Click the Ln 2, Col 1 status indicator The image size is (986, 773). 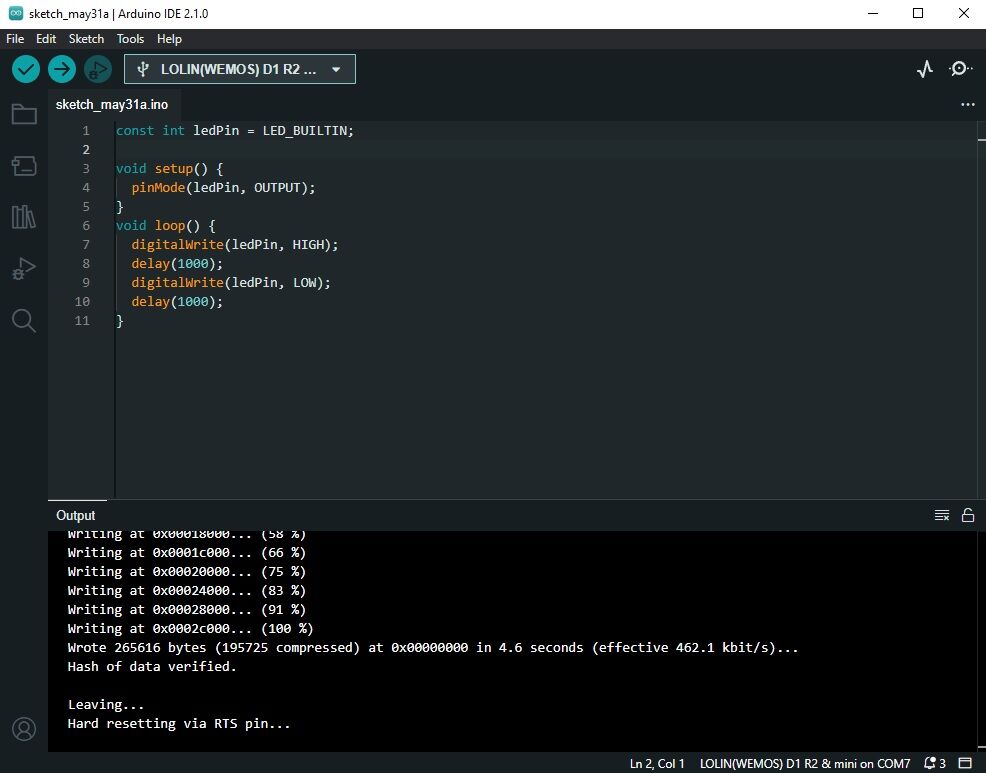(x=657, y=763)
